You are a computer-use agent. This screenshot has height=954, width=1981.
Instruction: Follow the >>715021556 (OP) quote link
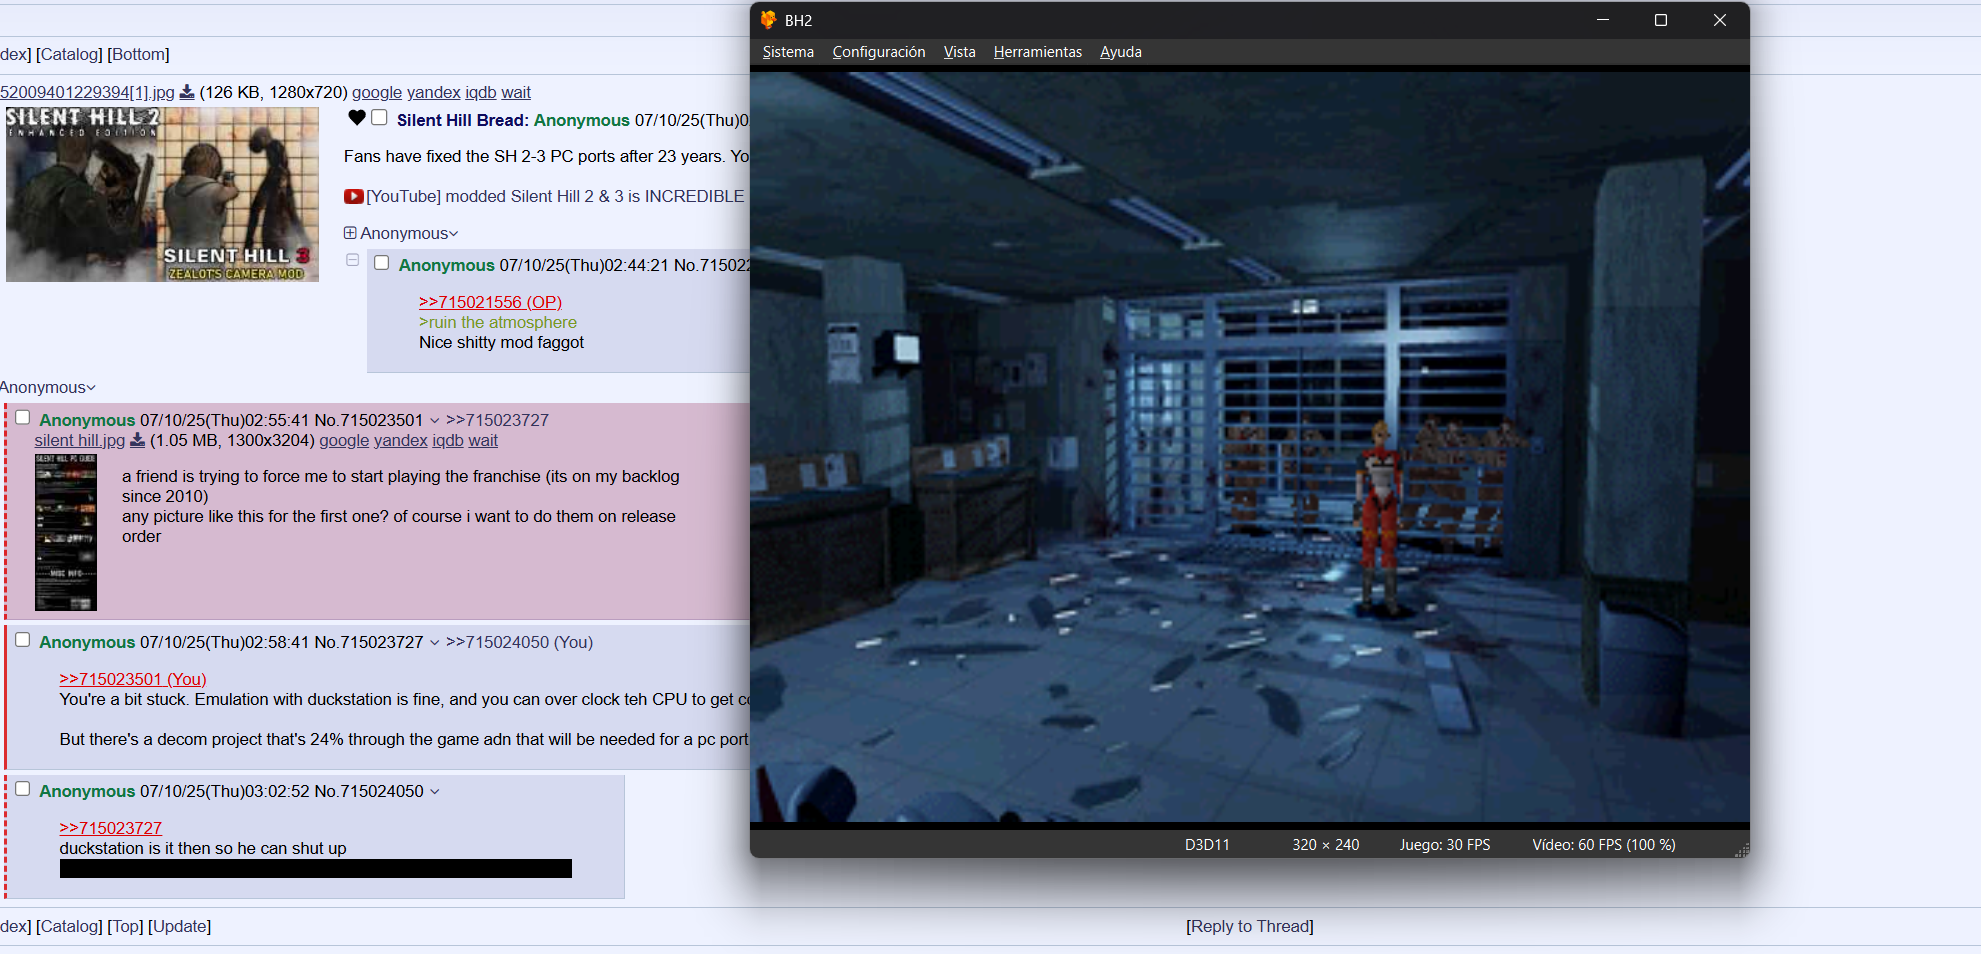click(490, 302)
